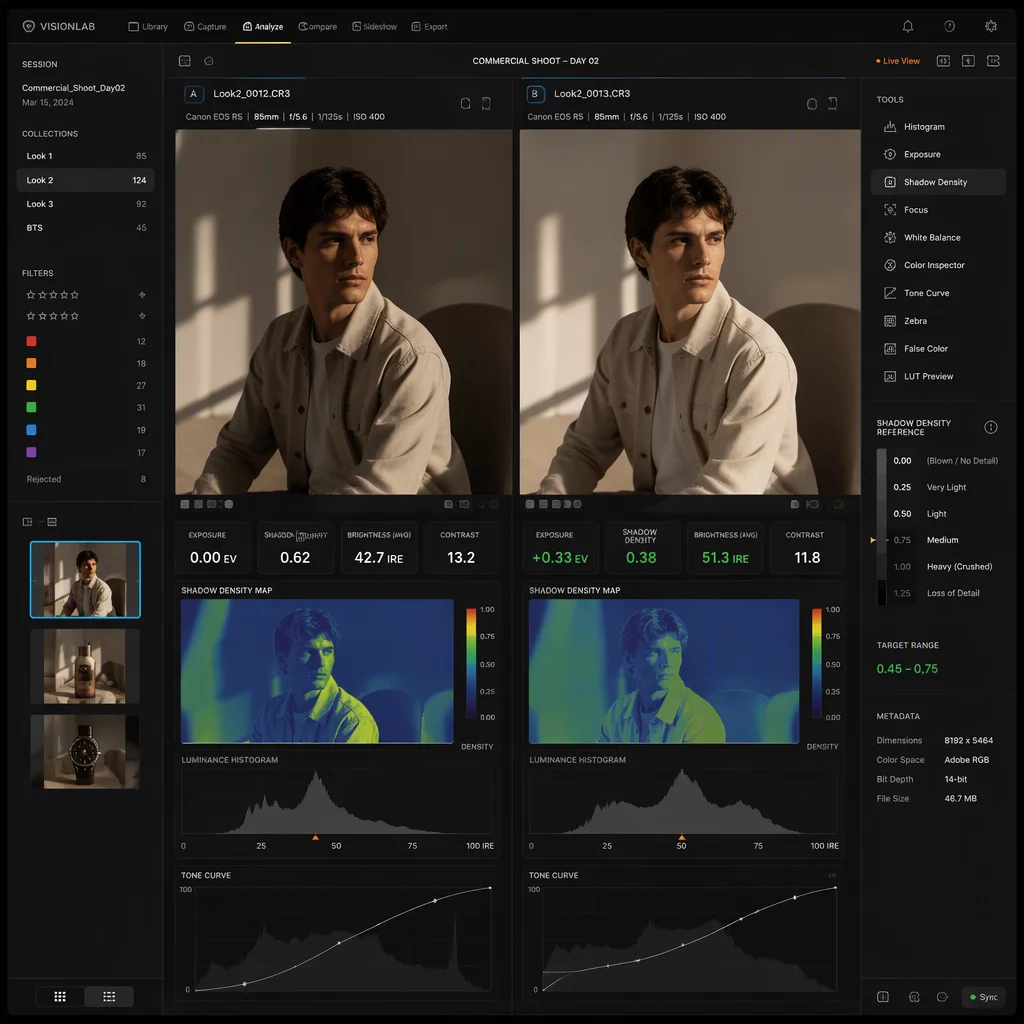Click the 0.45 – 0.75 target range value
This screenshot has height=1024, width=1024.
(907, 669)
